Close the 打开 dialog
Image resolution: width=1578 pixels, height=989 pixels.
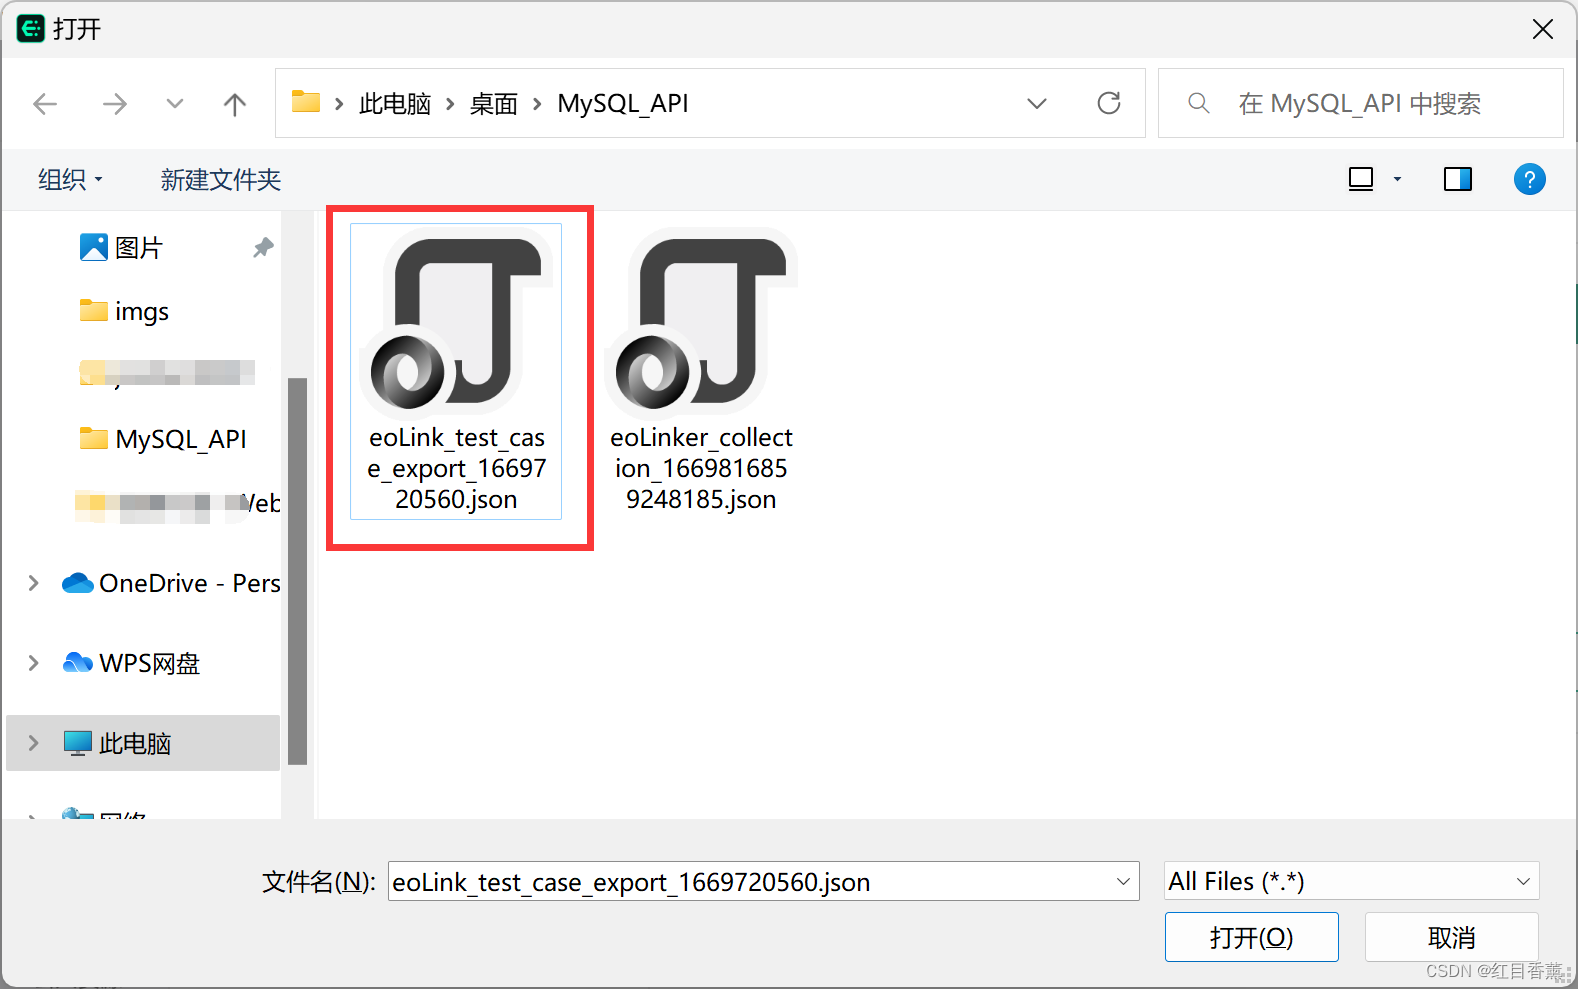[1542, 29]
